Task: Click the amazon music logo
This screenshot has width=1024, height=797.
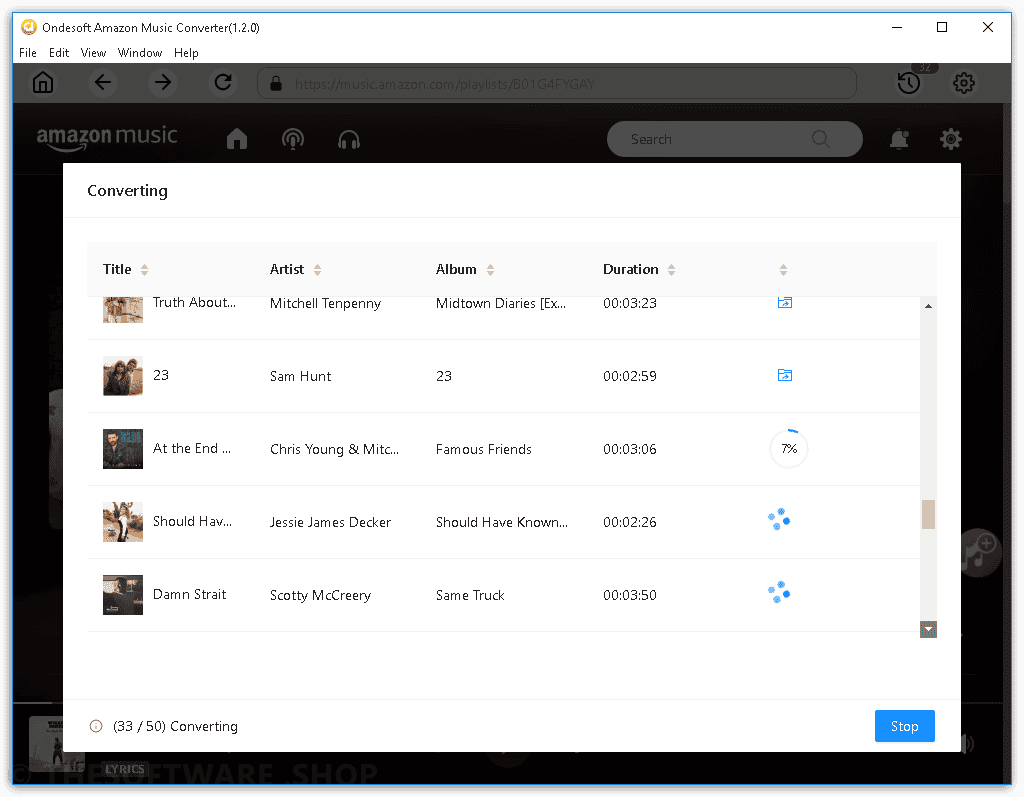Action: pos(107,137)
